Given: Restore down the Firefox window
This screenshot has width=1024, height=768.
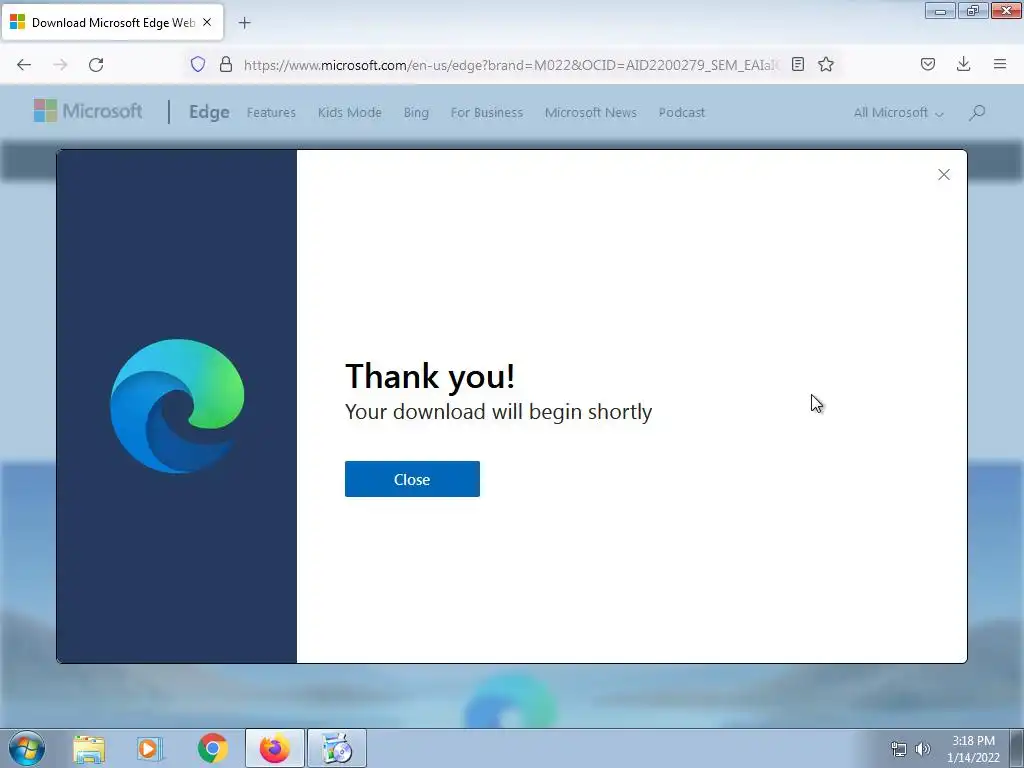Looking at the screenshot, I should 973,11.
